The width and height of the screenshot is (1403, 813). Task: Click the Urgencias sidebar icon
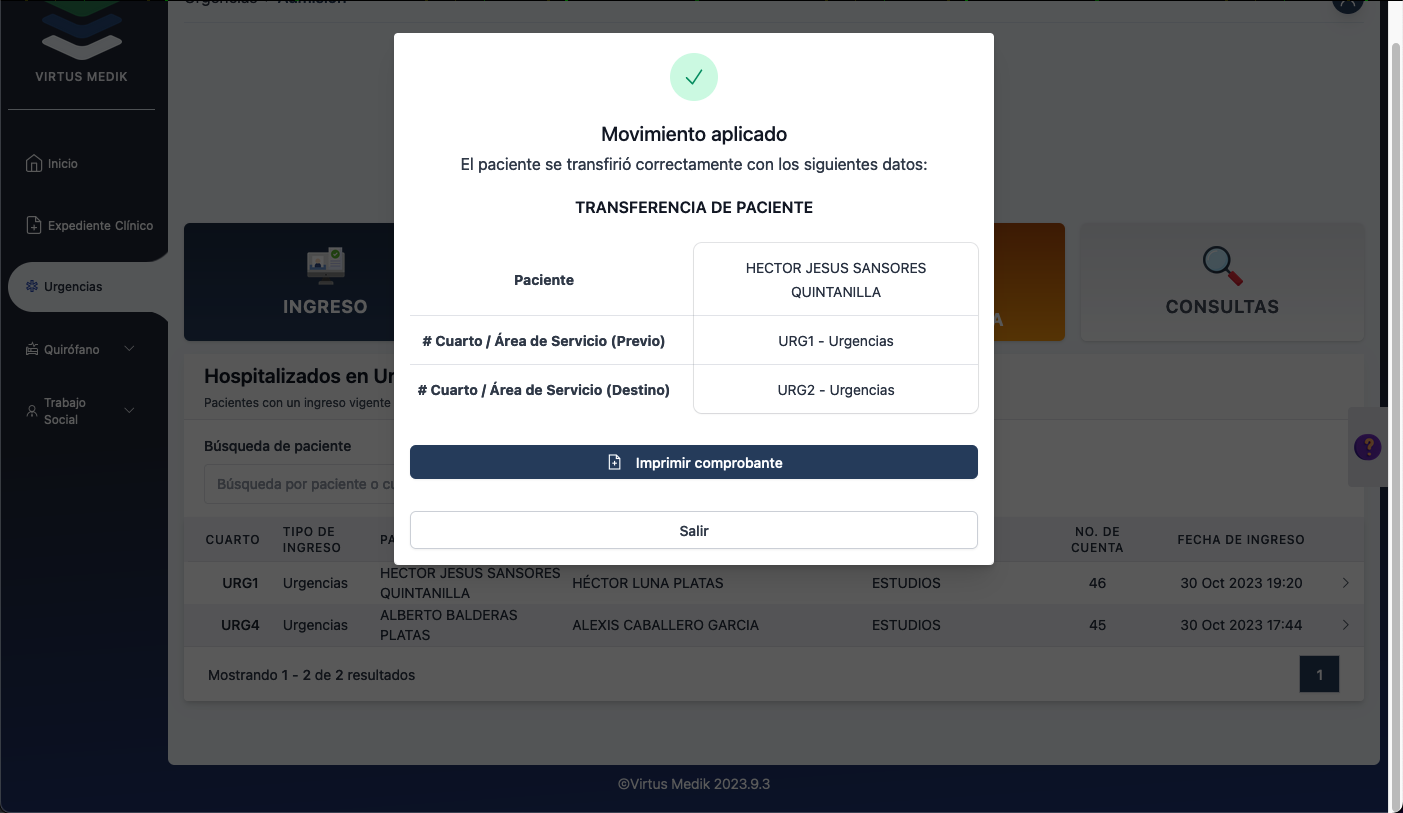pos(32,287)
